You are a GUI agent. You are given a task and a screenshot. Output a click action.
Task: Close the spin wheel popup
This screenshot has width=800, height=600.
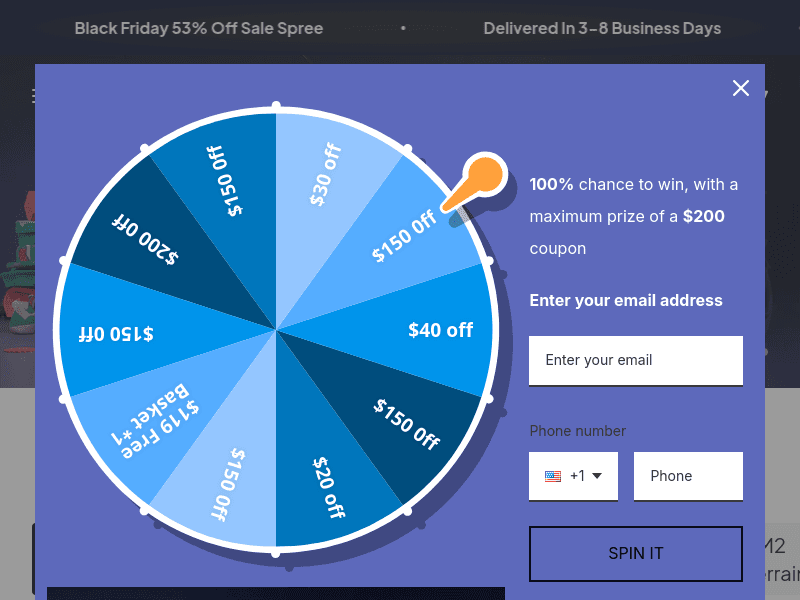pyautogui.click(x=741, y=88)
